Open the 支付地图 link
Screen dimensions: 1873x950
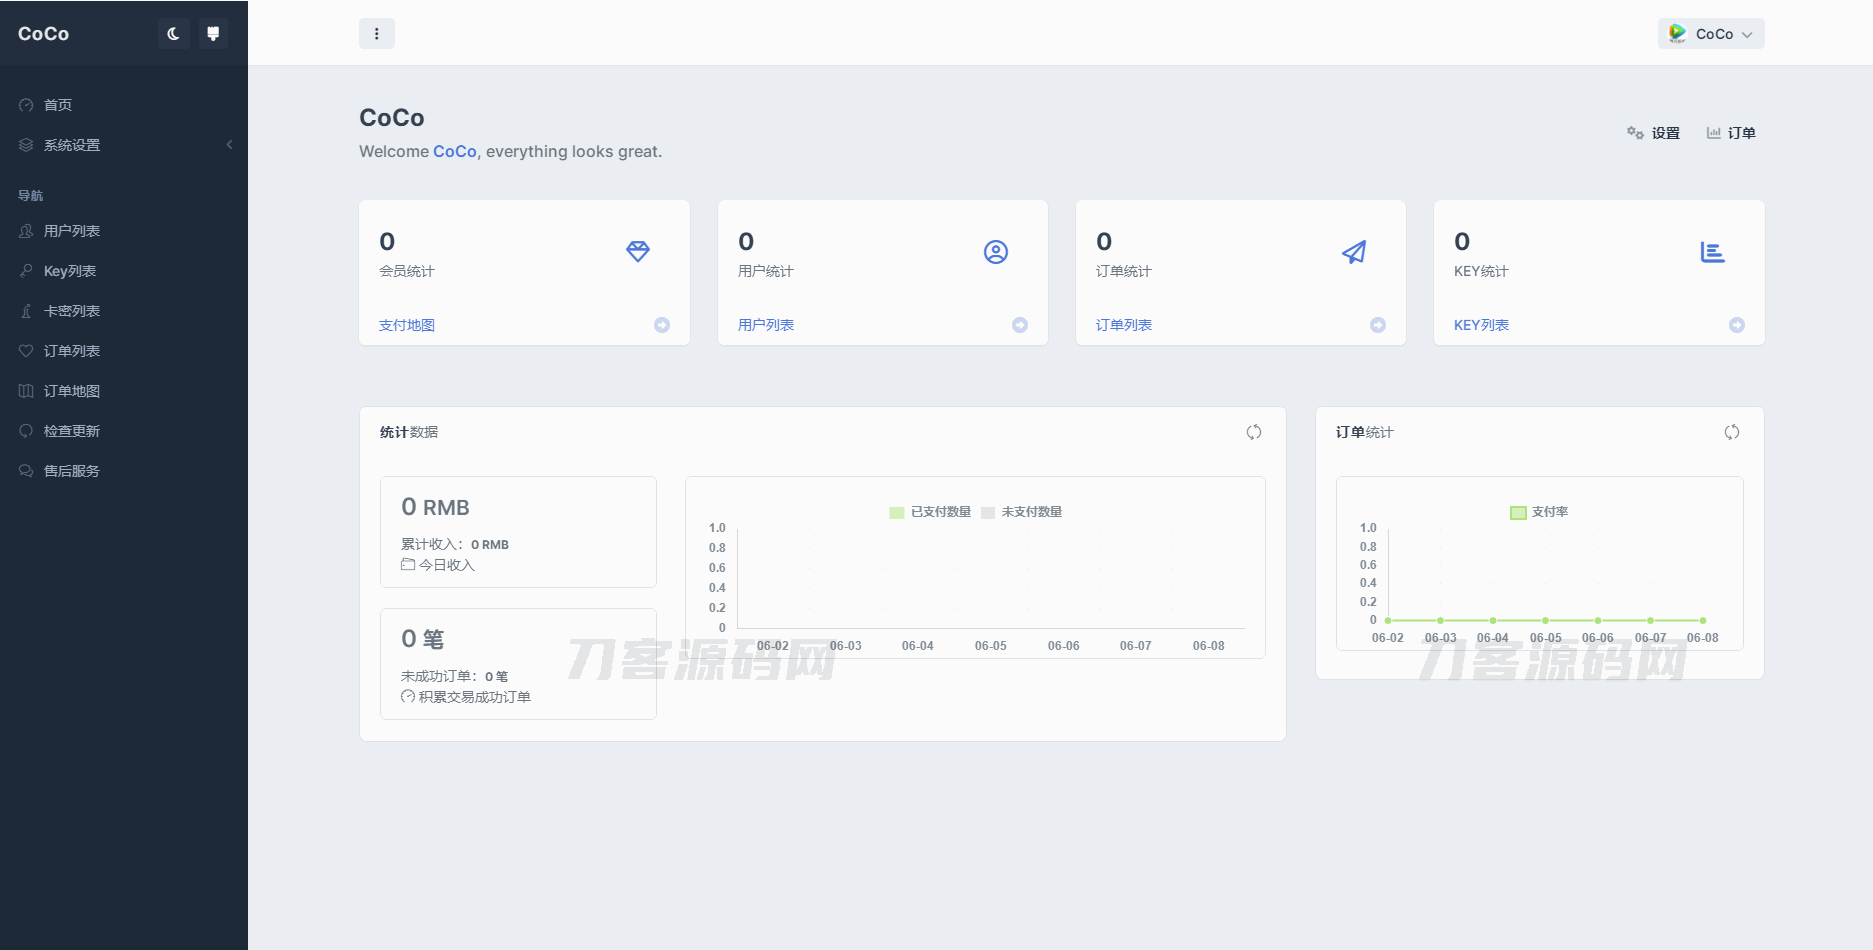coord(407,325)
